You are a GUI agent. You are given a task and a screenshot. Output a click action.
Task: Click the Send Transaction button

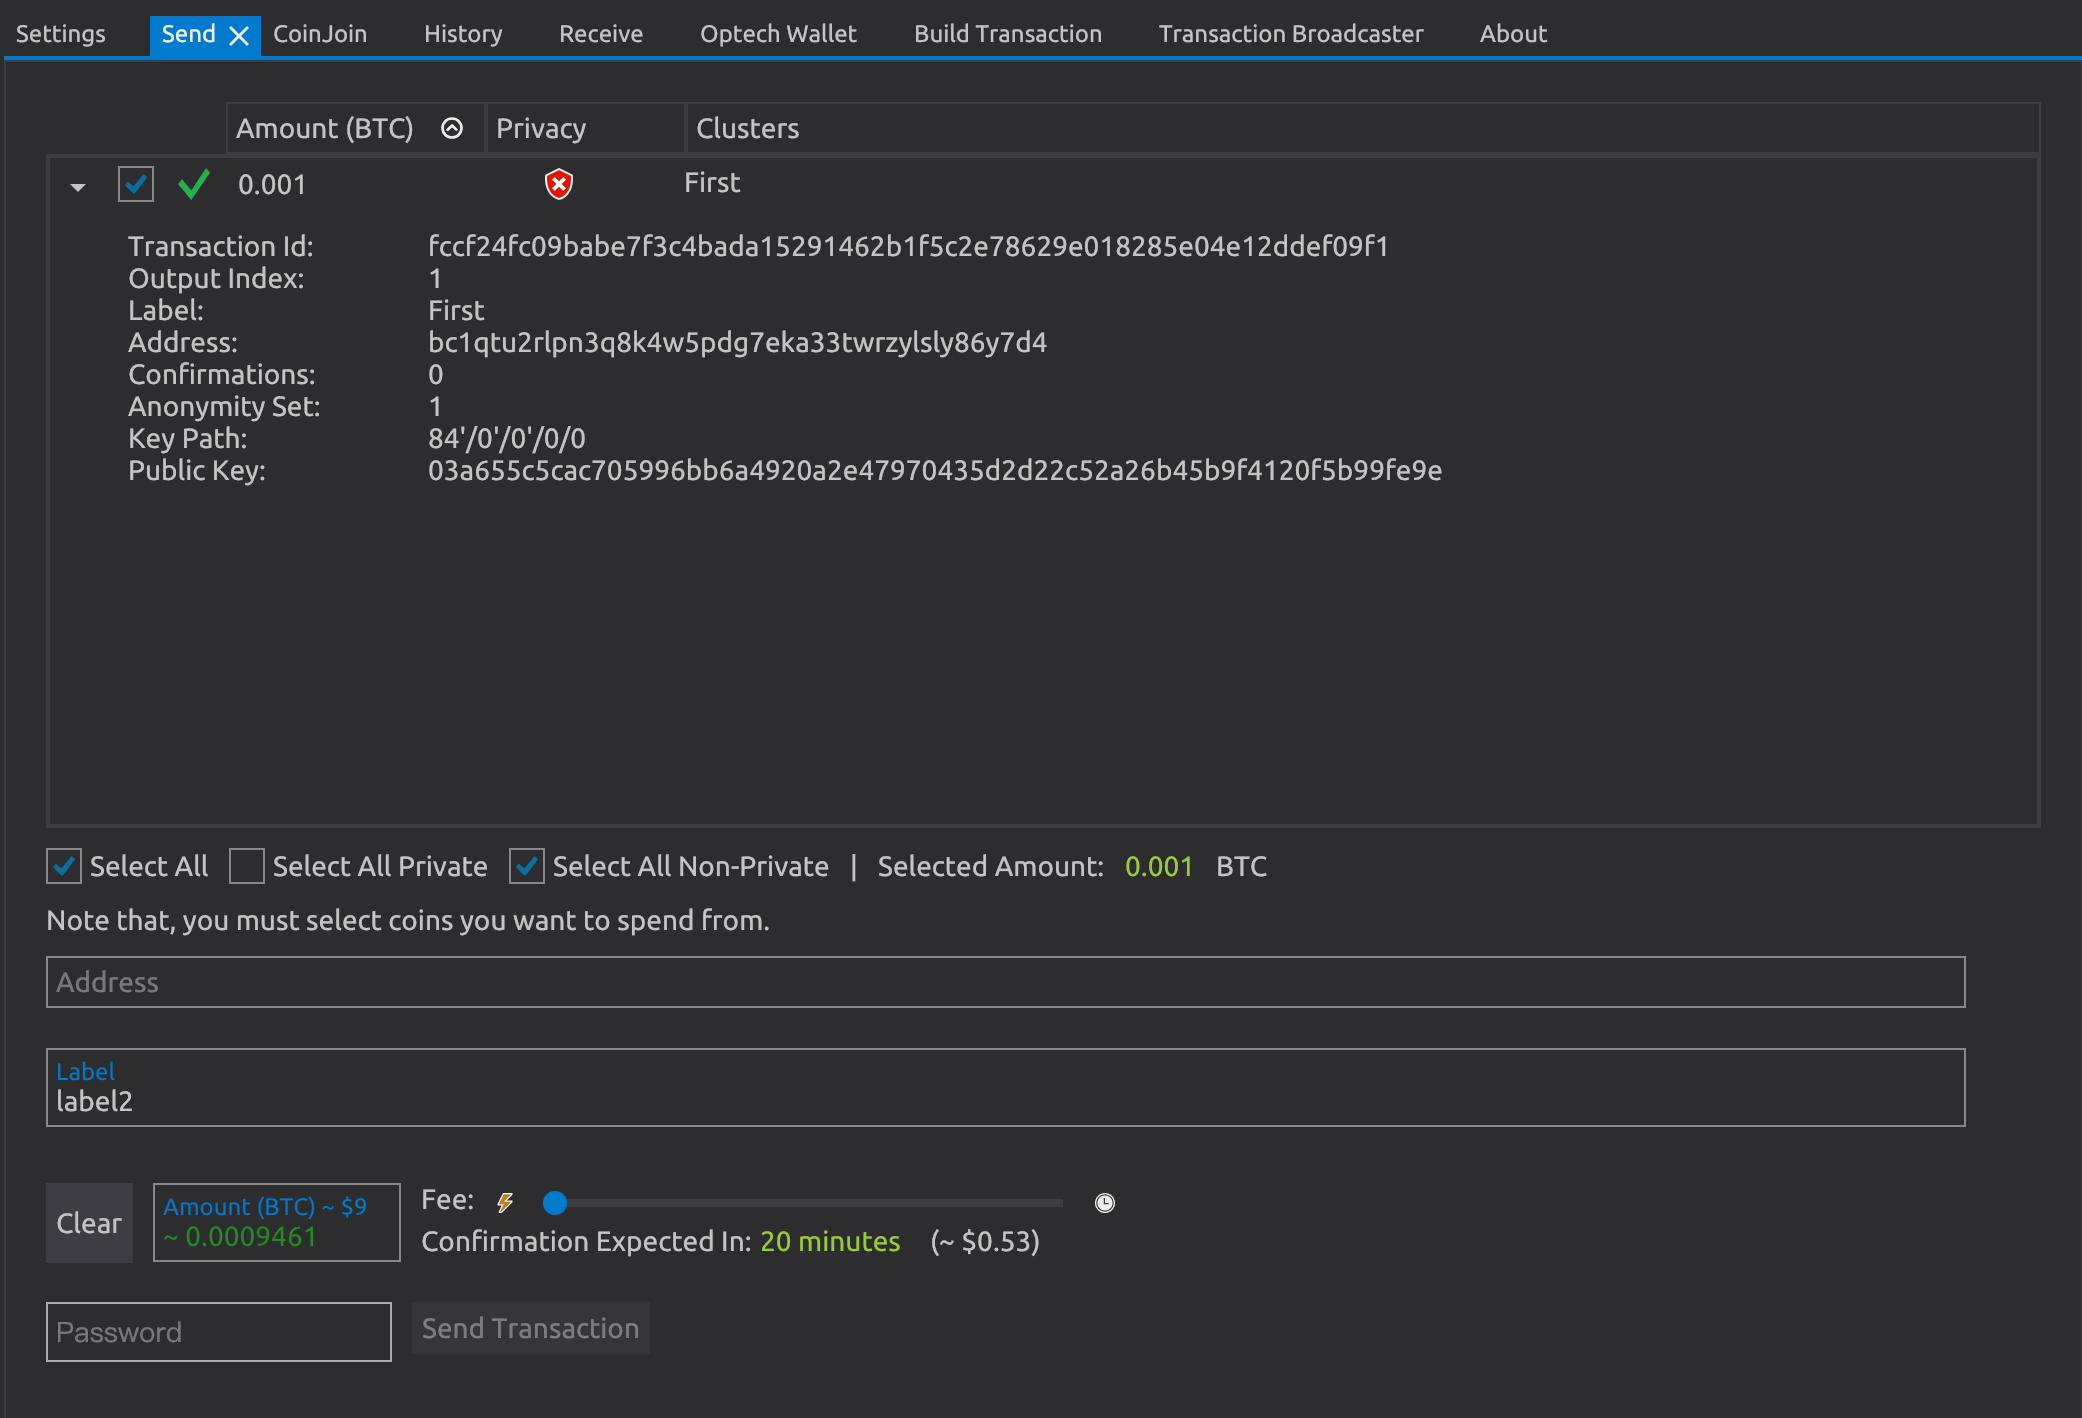coord(531,1328)
